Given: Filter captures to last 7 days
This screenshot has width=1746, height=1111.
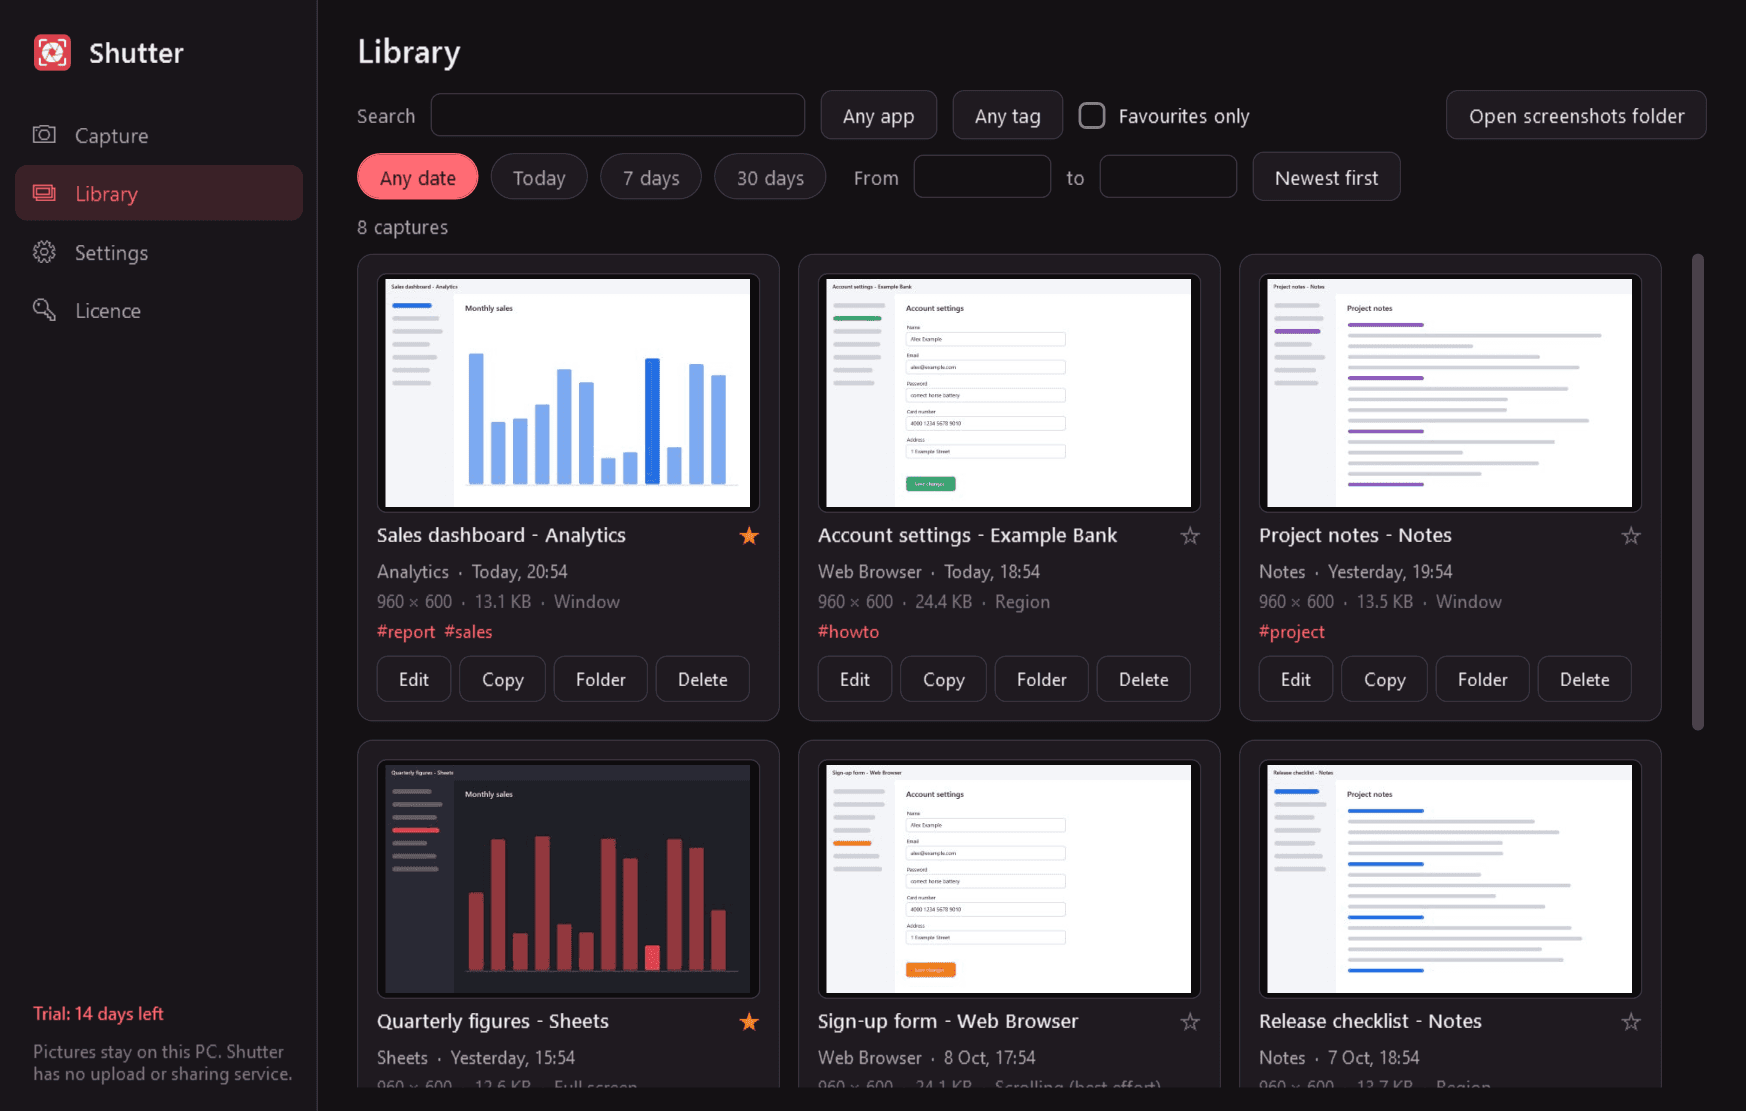Looking at the screenshot, I should click(651, 177).
